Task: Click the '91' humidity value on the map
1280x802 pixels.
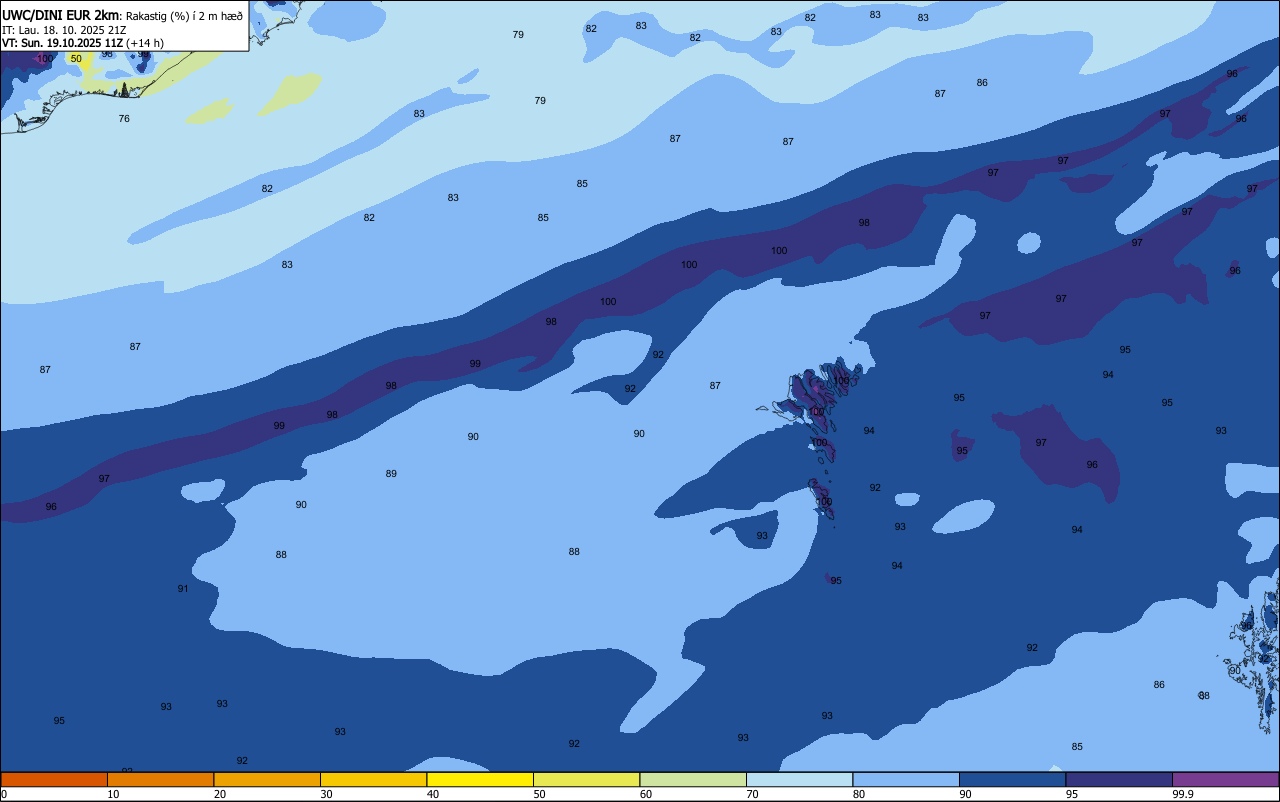Action: (x=183, y=589)
